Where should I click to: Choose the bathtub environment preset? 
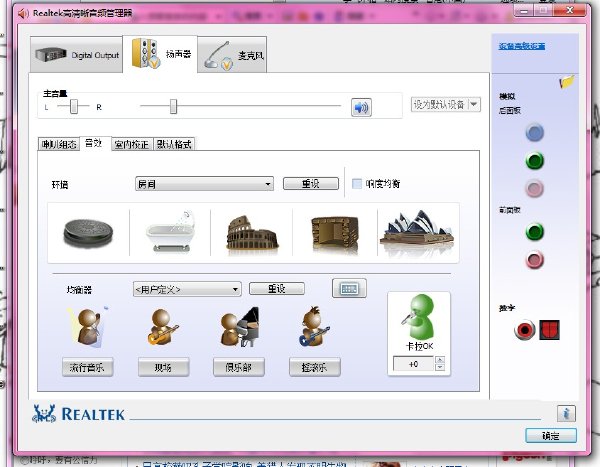170,232
